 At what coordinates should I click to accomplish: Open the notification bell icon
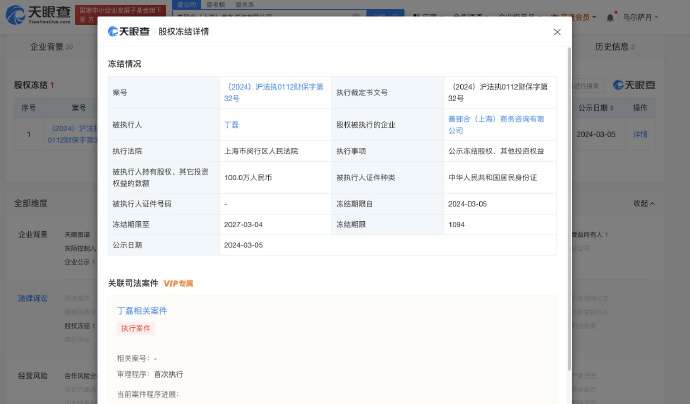(x=610, y=18)
